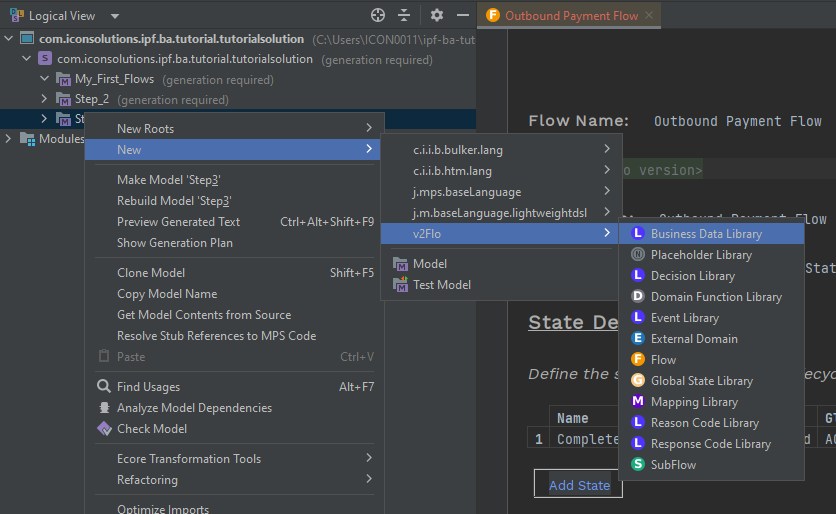
Task: Hide the Logical View panel with minimize icon
Action: coord(462,15)
